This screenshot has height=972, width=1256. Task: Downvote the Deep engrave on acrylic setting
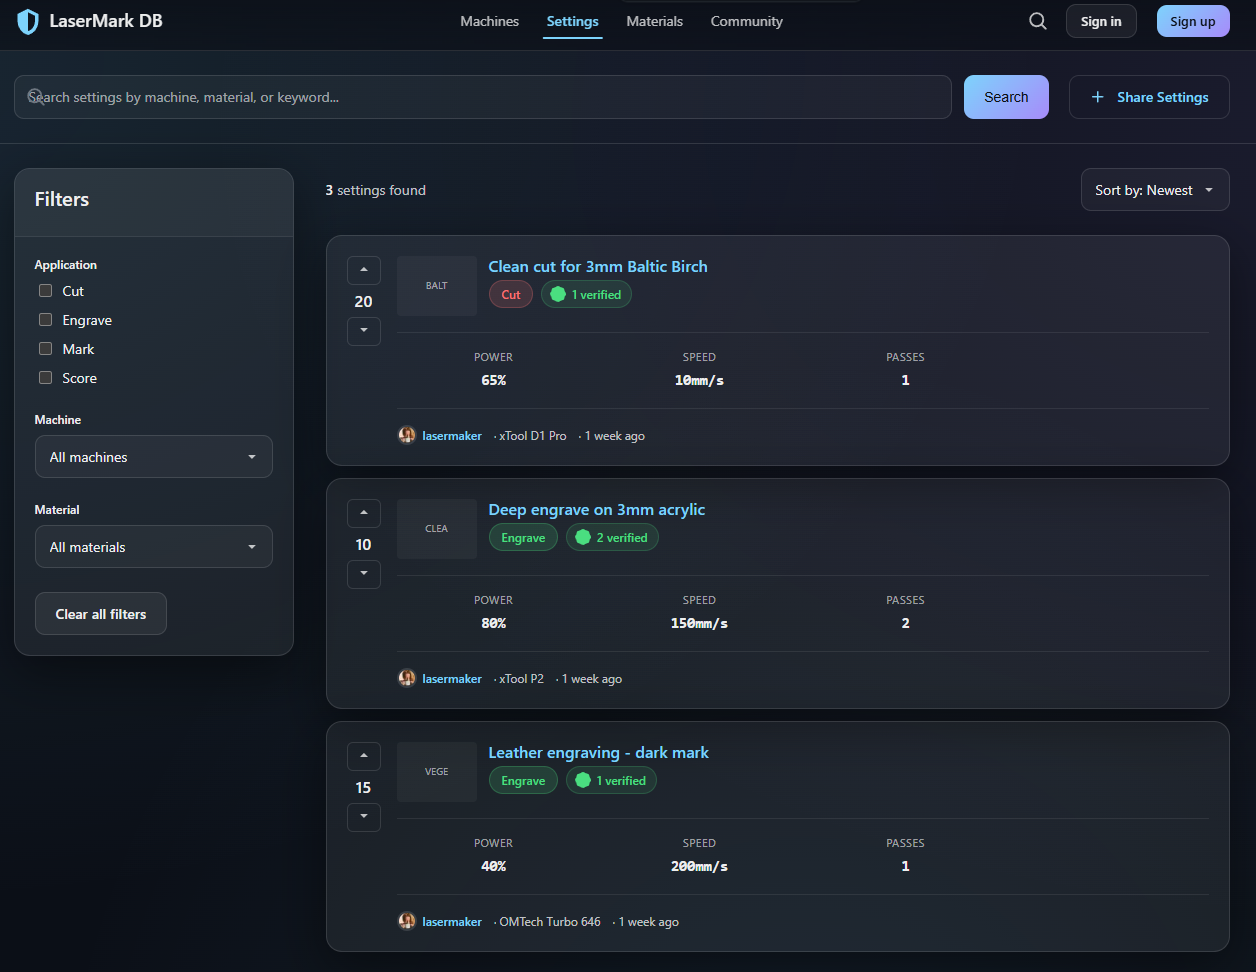[x=364, y=574]
